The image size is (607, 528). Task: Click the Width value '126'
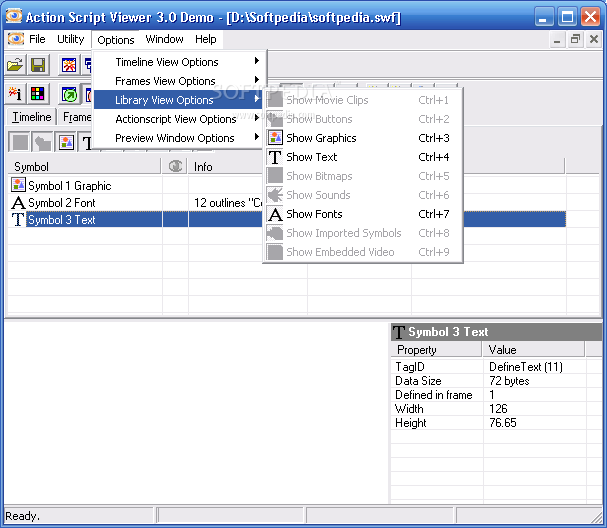[x=498, y=409]
